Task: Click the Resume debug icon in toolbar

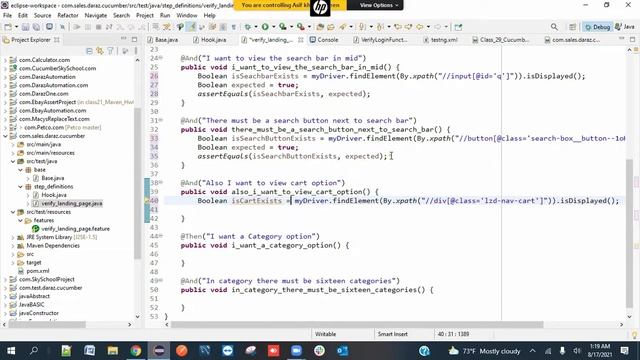Action: point(76,27)
